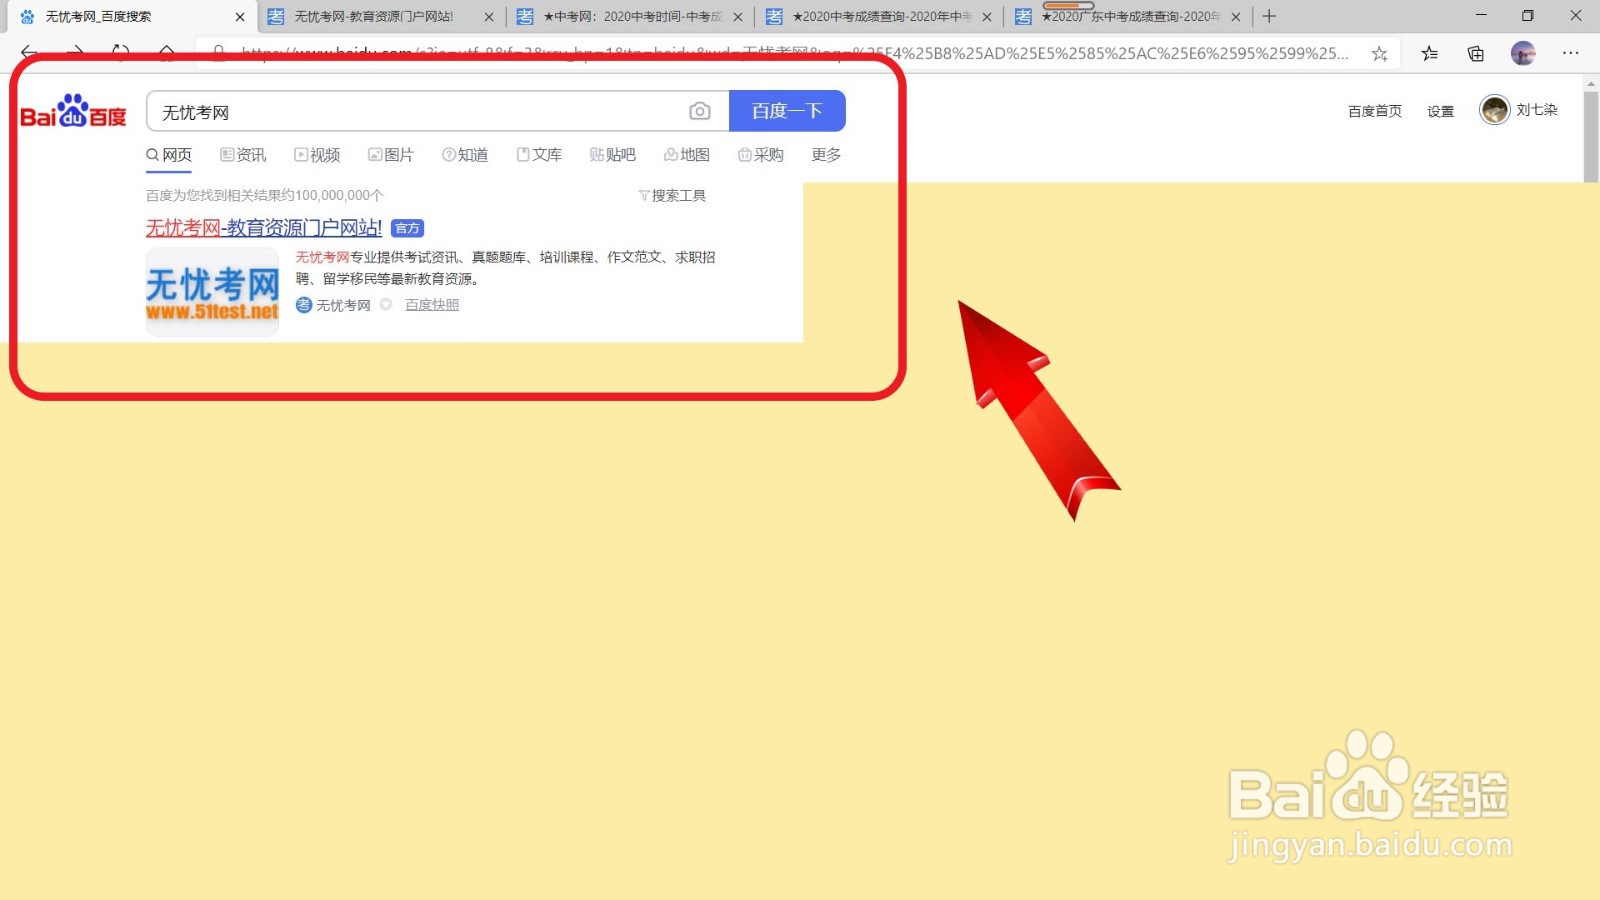Click the browser profile picture
1600x900 pixels.
pyautogui.click(x=1523, y=54)
